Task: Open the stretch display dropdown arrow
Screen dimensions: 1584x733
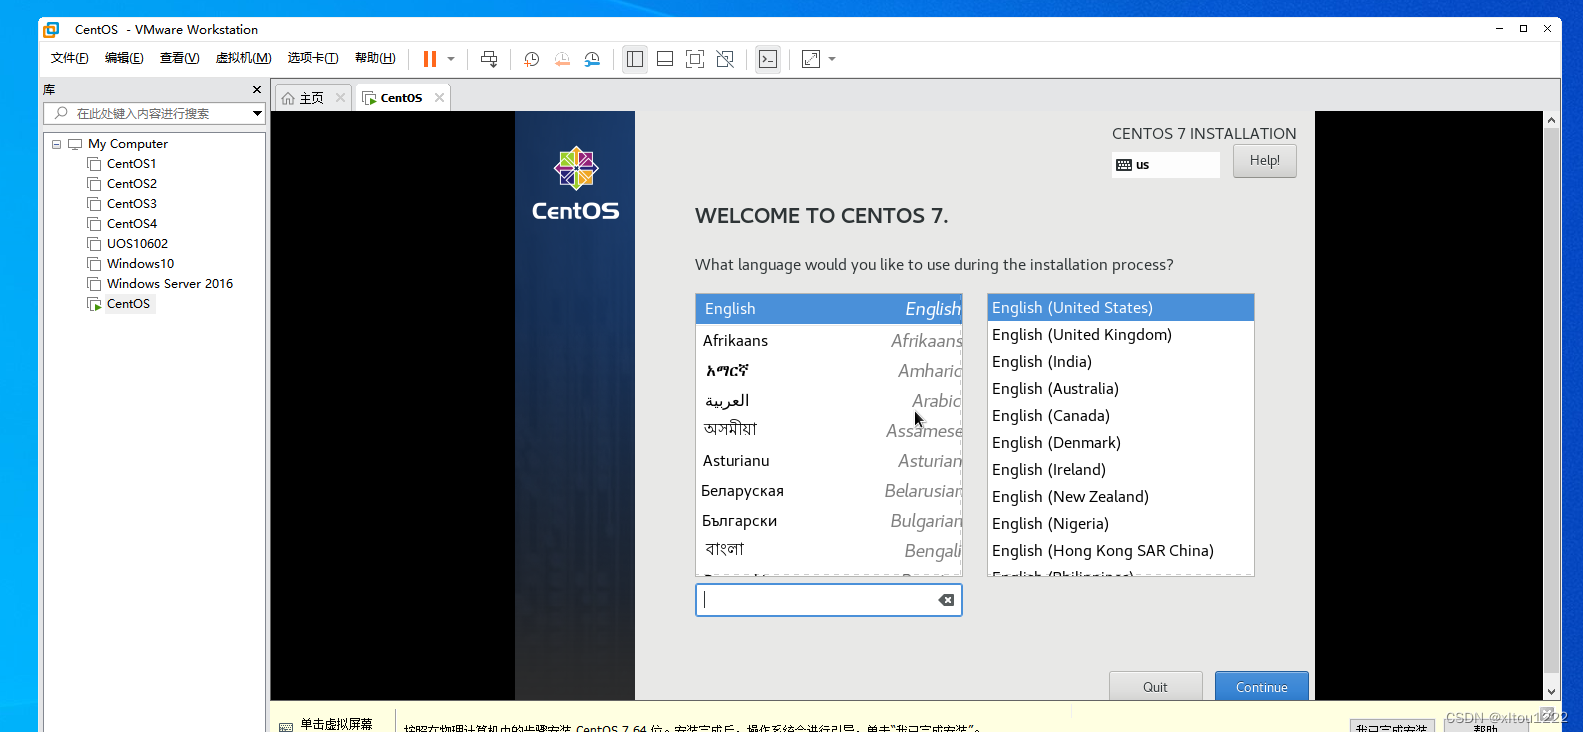Action: point(832,59)
